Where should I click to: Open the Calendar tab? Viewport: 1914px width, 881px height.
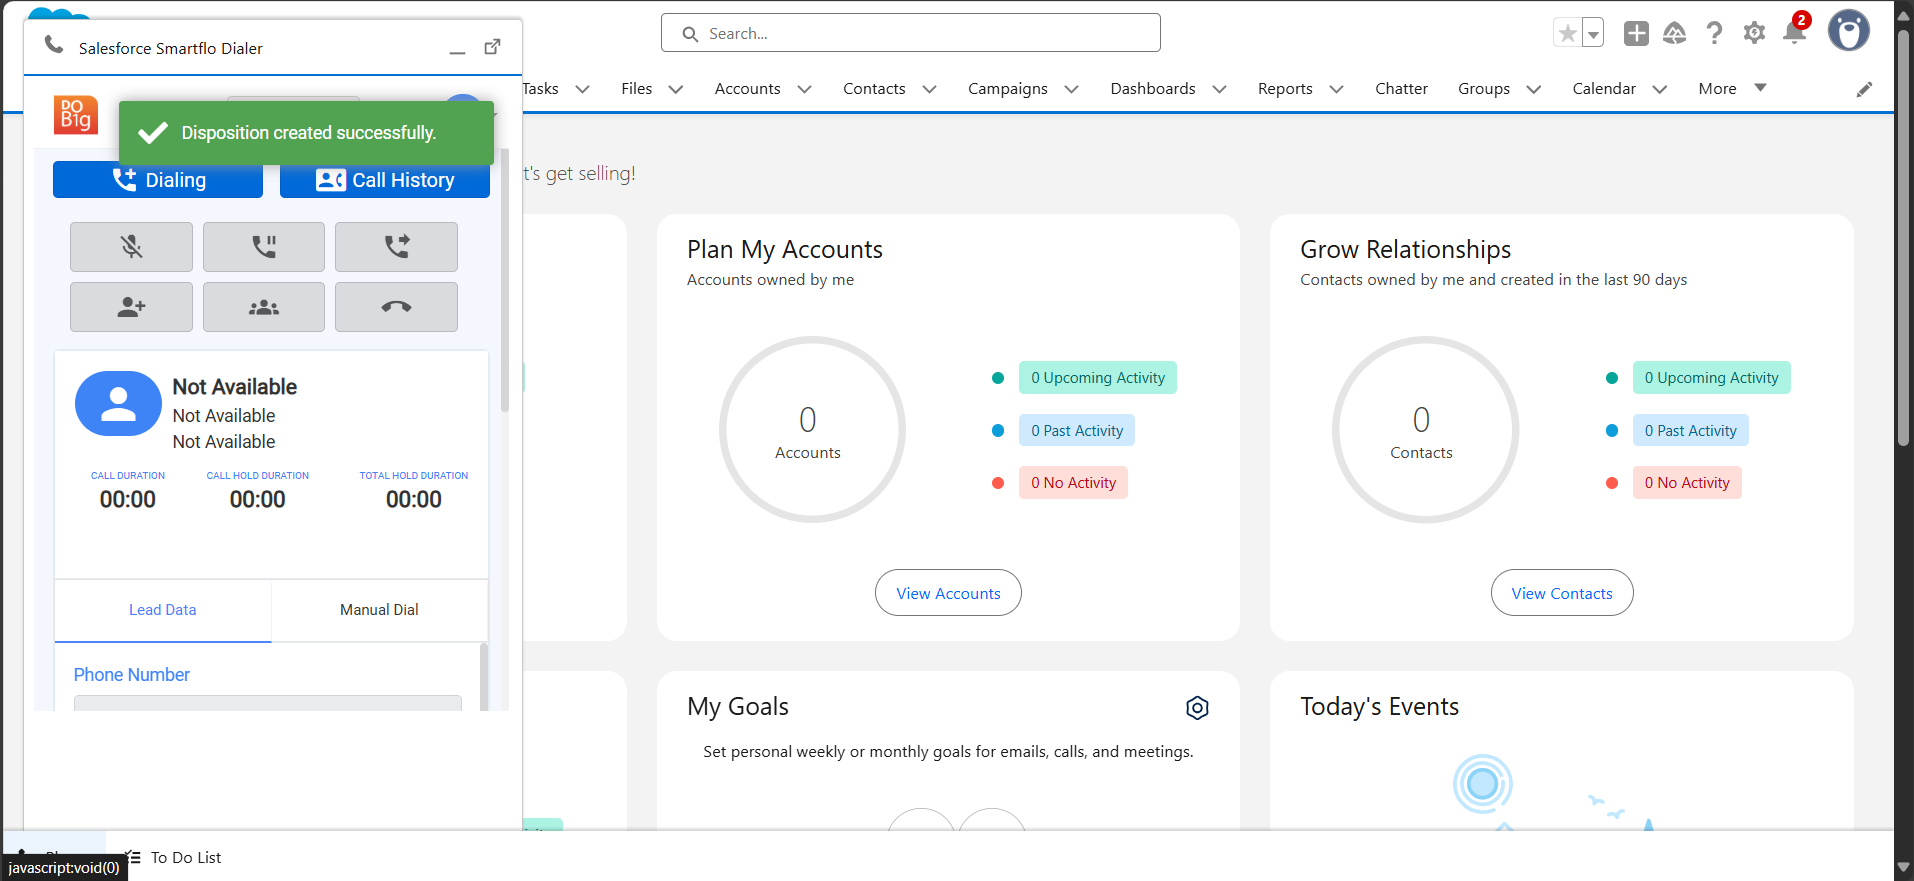point(1604,88)
